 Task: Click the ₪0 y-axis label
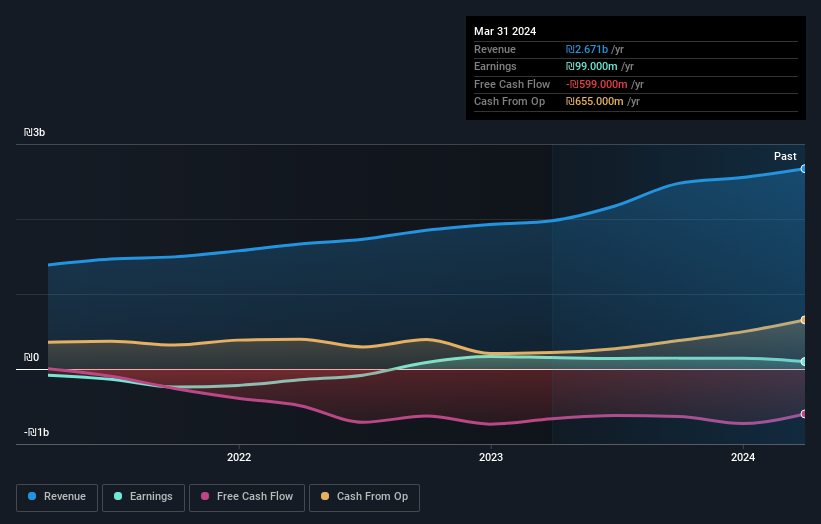click(x=31, y=357)
